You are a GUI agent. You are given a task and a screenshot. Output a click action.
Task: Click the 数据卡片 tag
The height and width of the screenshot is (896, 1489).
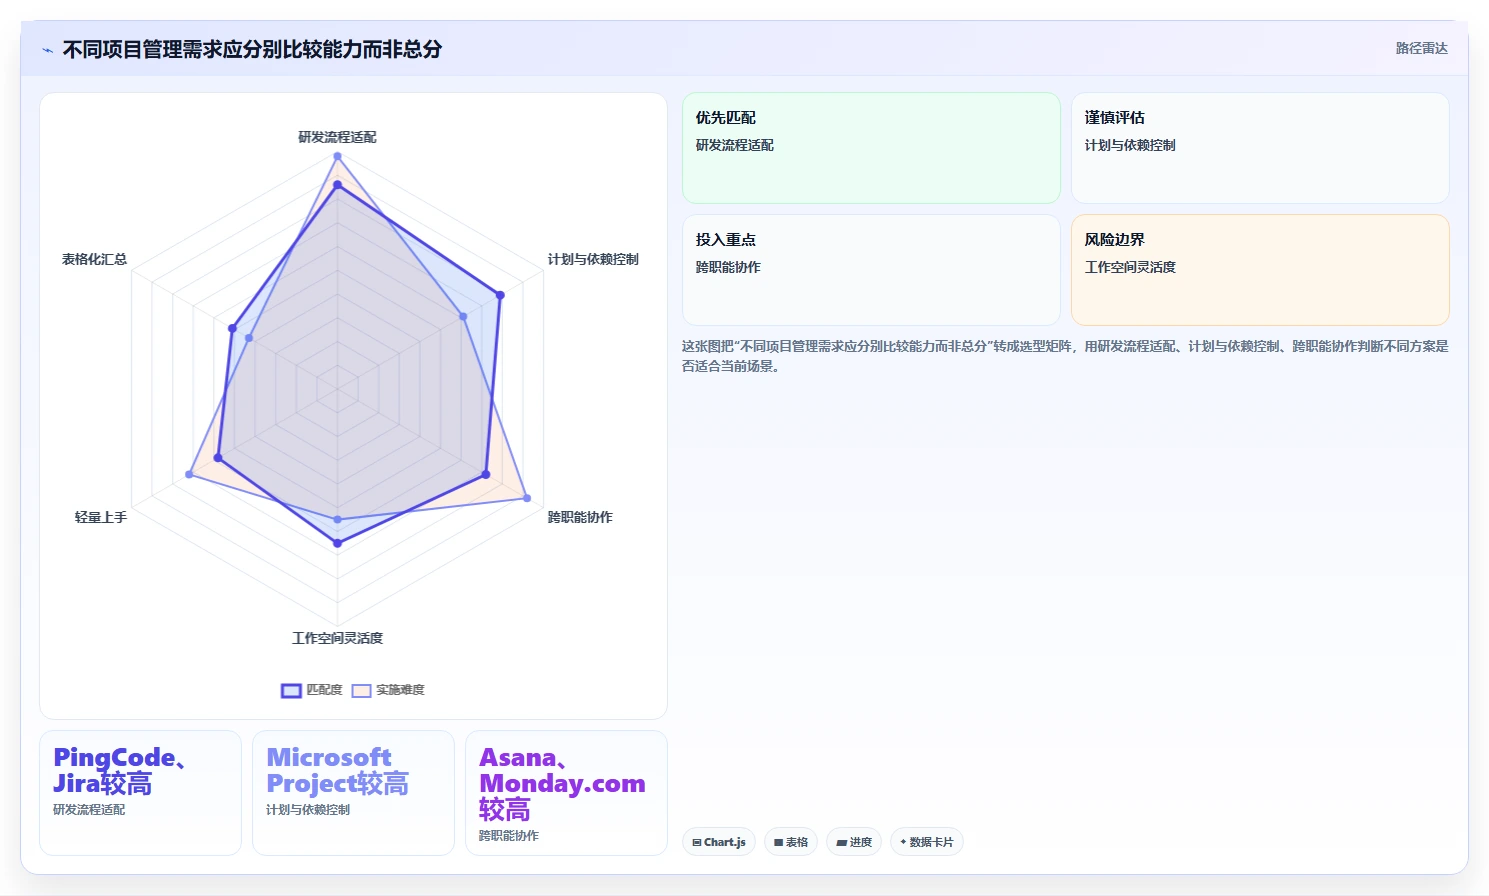[x=926, y=842]
